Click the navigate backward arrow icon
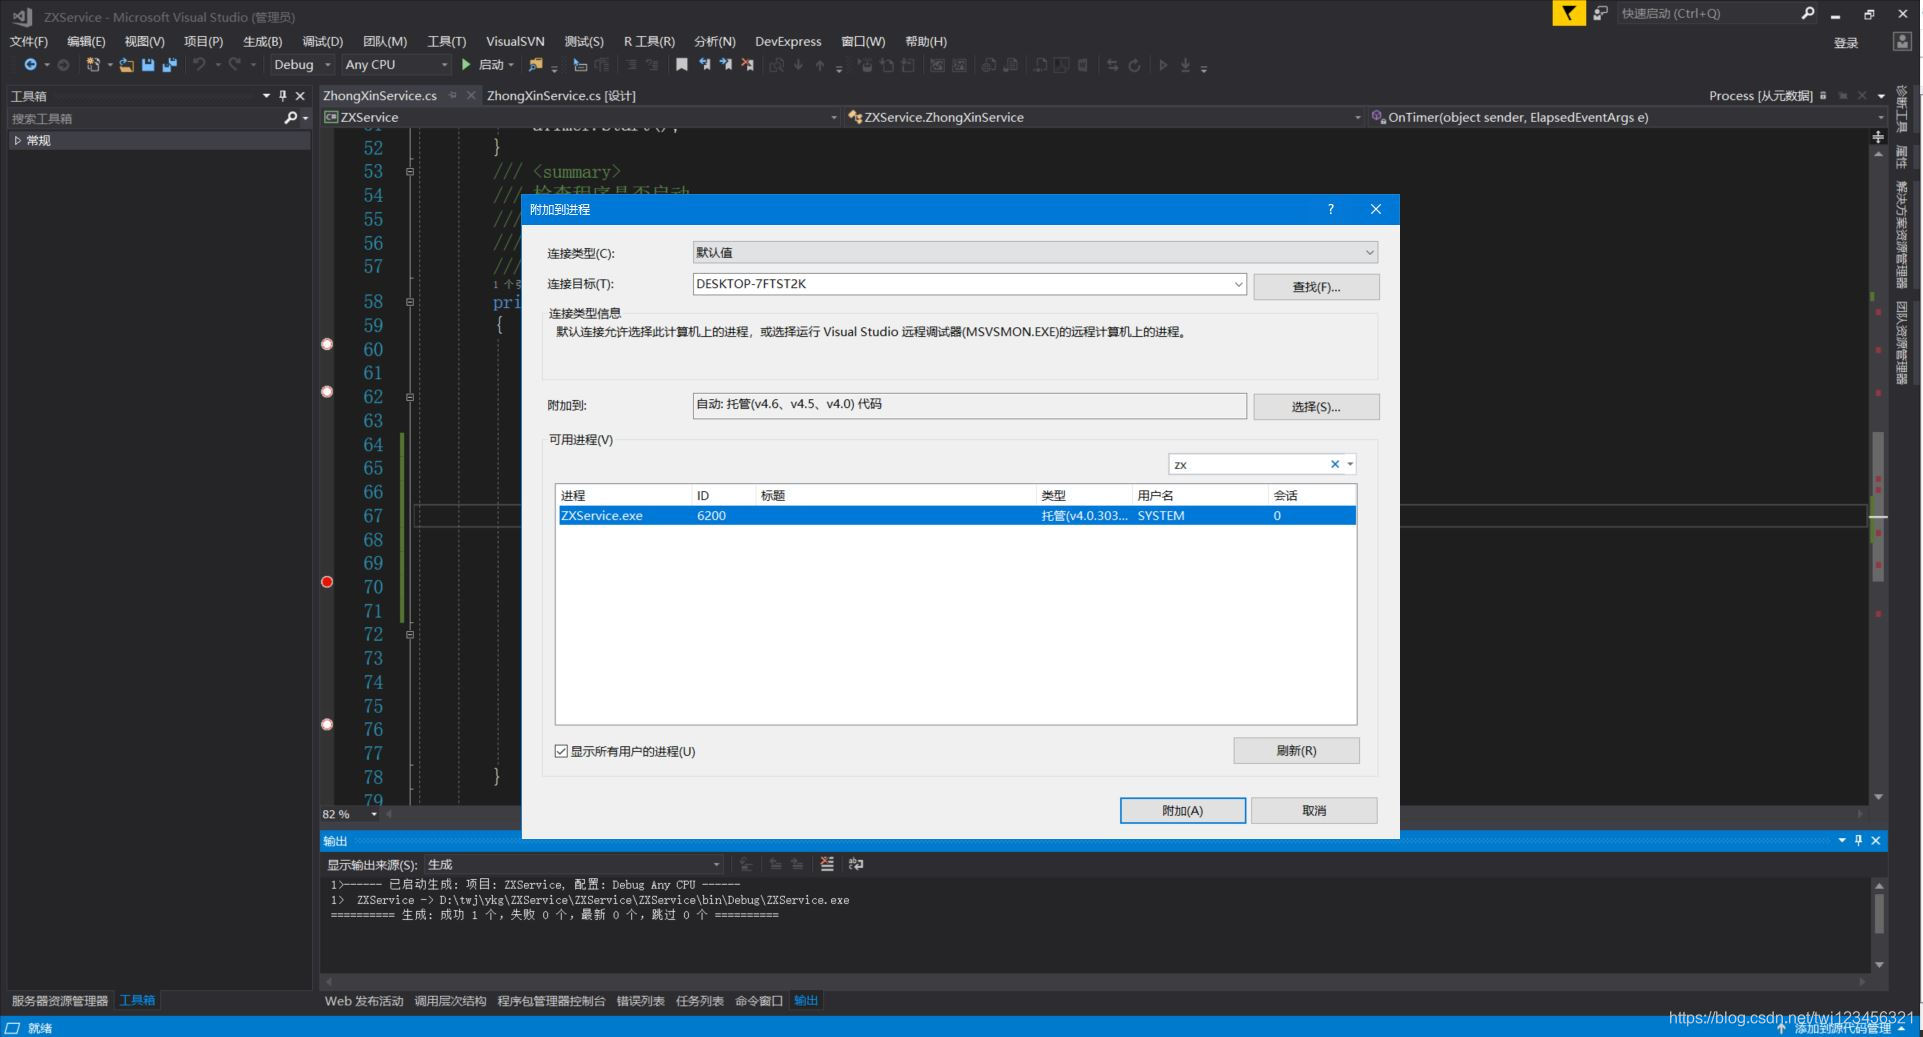The width and height of the screenshot is (1923, 1037). pyautogui.click(x=30, y=65)
